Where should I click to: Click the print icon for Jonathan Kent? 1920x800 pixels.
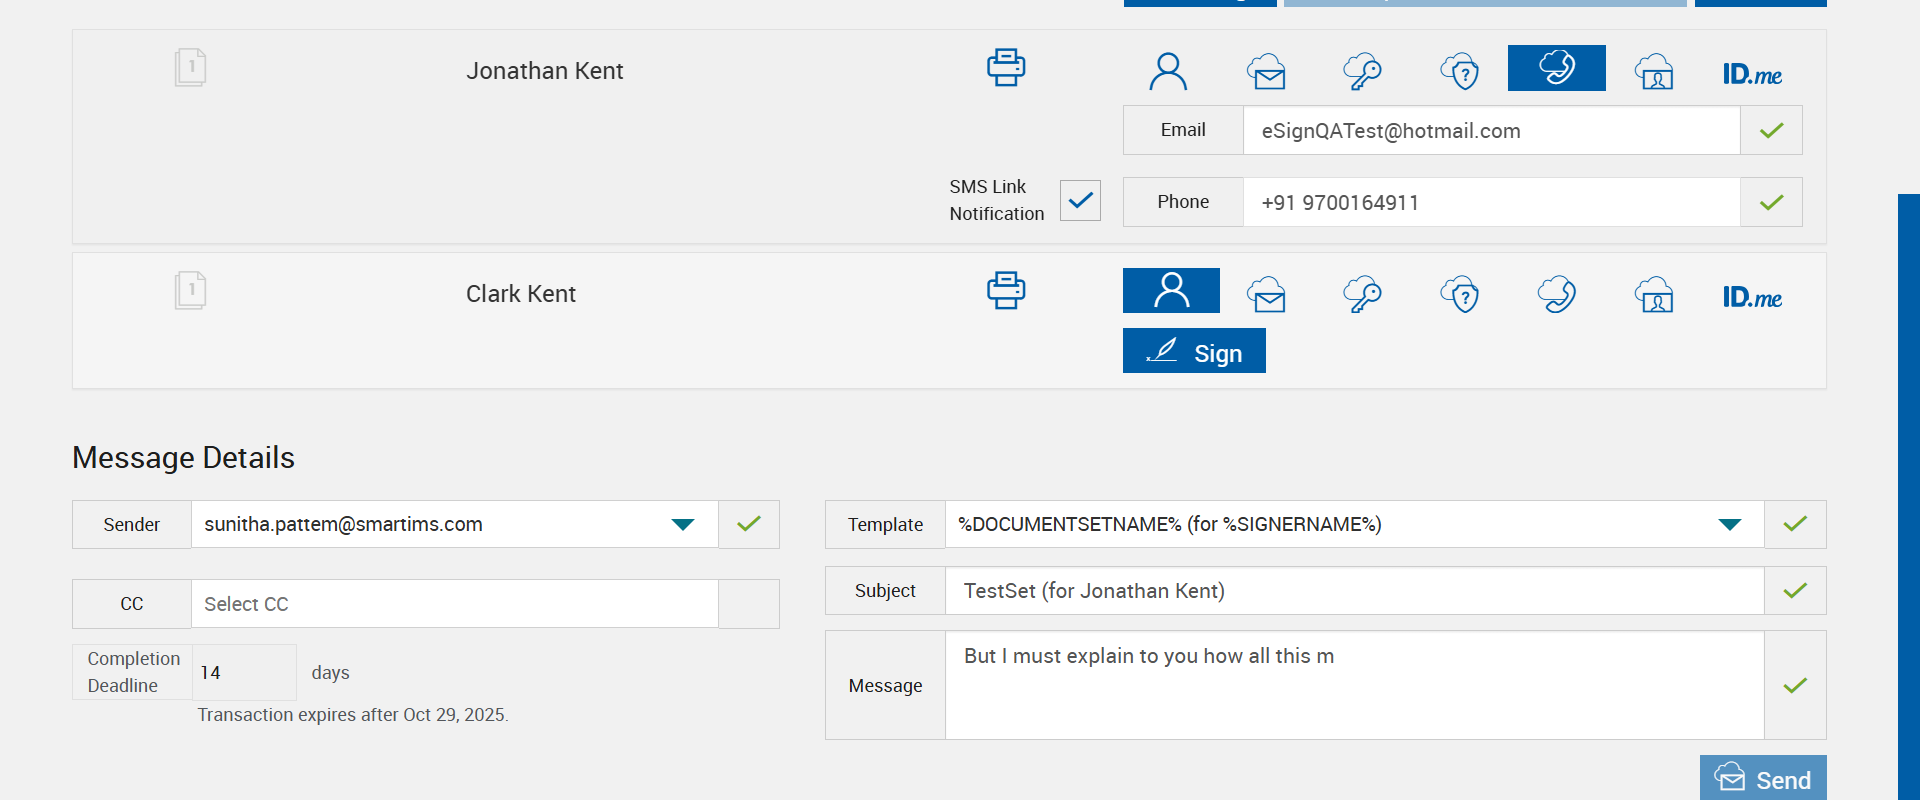(1005, 68)
